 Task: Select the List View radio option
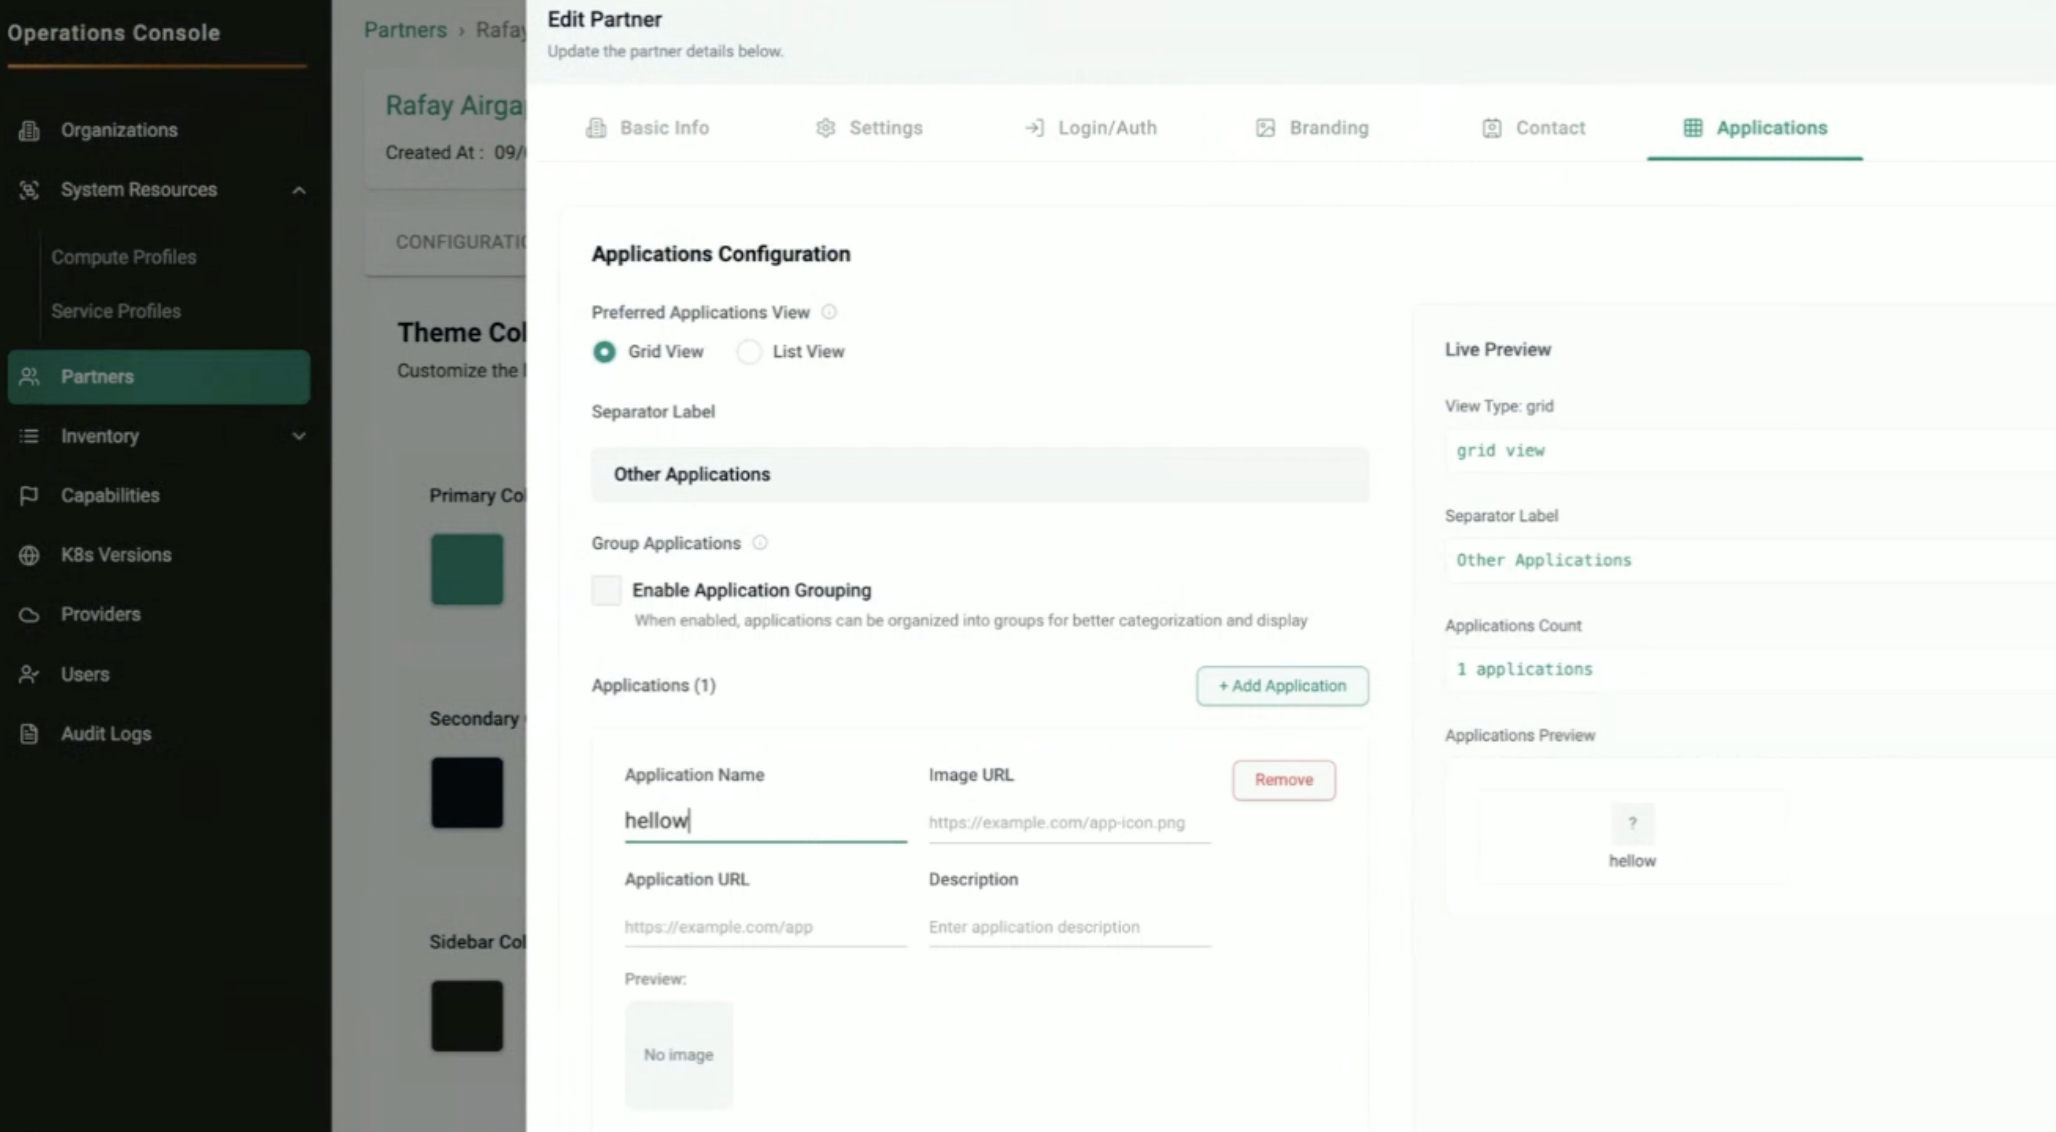click(x=749, y=352)
